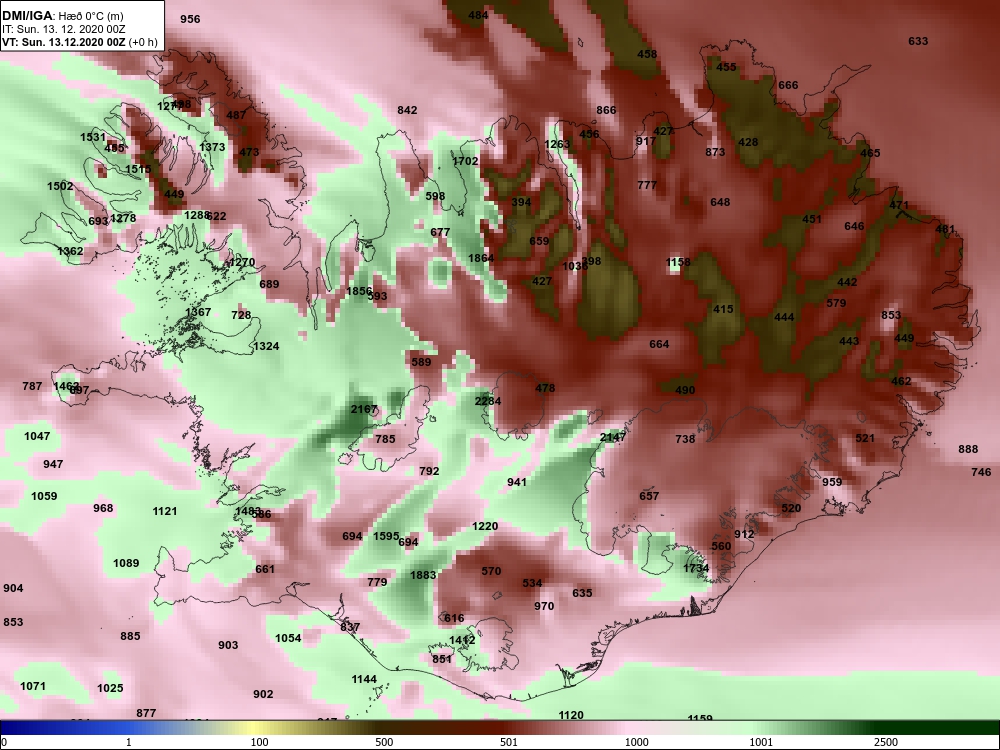The image size is (1000, 750).
Task: Click the height value 1025
Action: point(110,688)
